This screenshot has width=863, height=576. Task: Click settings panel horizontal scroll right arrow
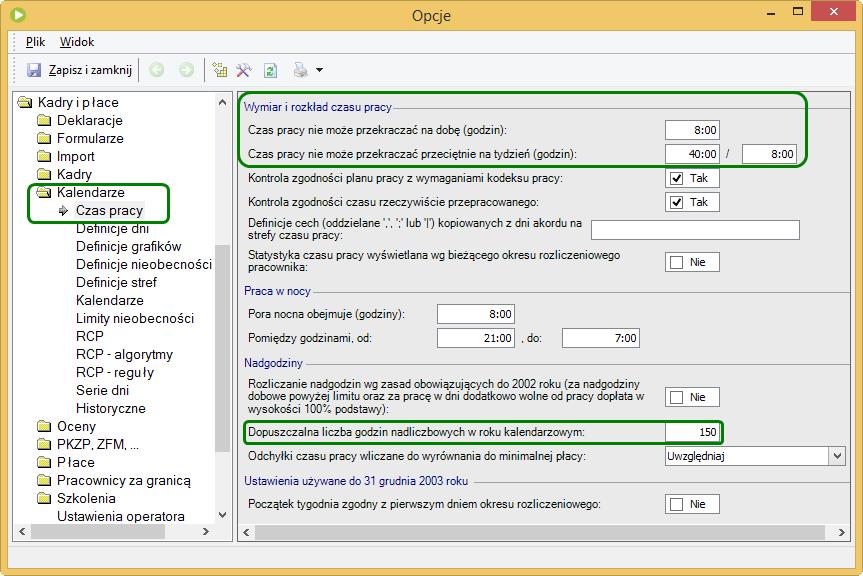click(x=842, y=532)
